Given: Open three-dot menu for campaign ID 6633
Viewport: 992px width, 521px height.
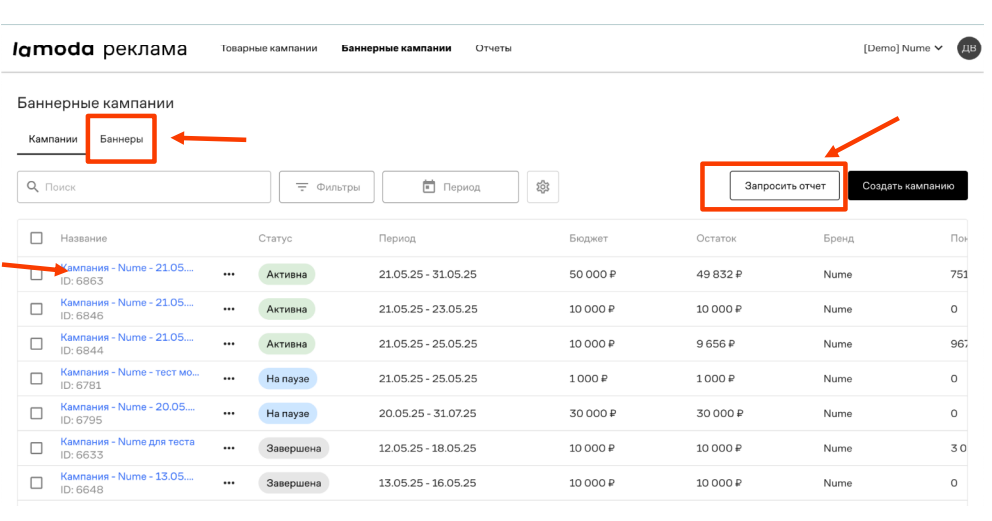Looking at the screenshot, I should click(x=229, y=448).
